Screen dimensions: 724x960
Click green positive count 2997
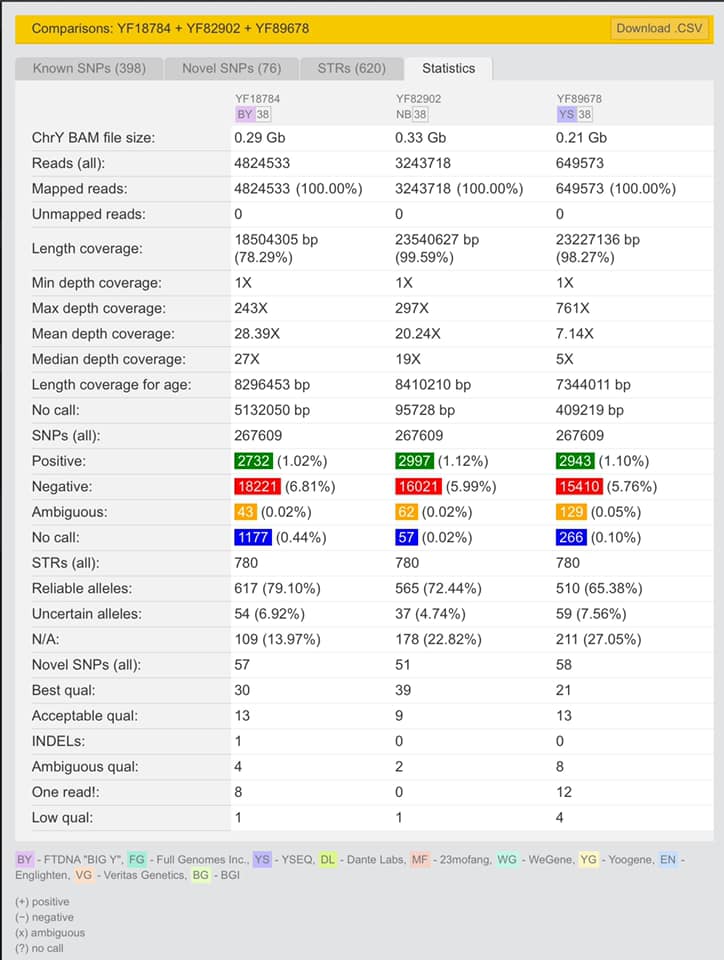[413, 461]
